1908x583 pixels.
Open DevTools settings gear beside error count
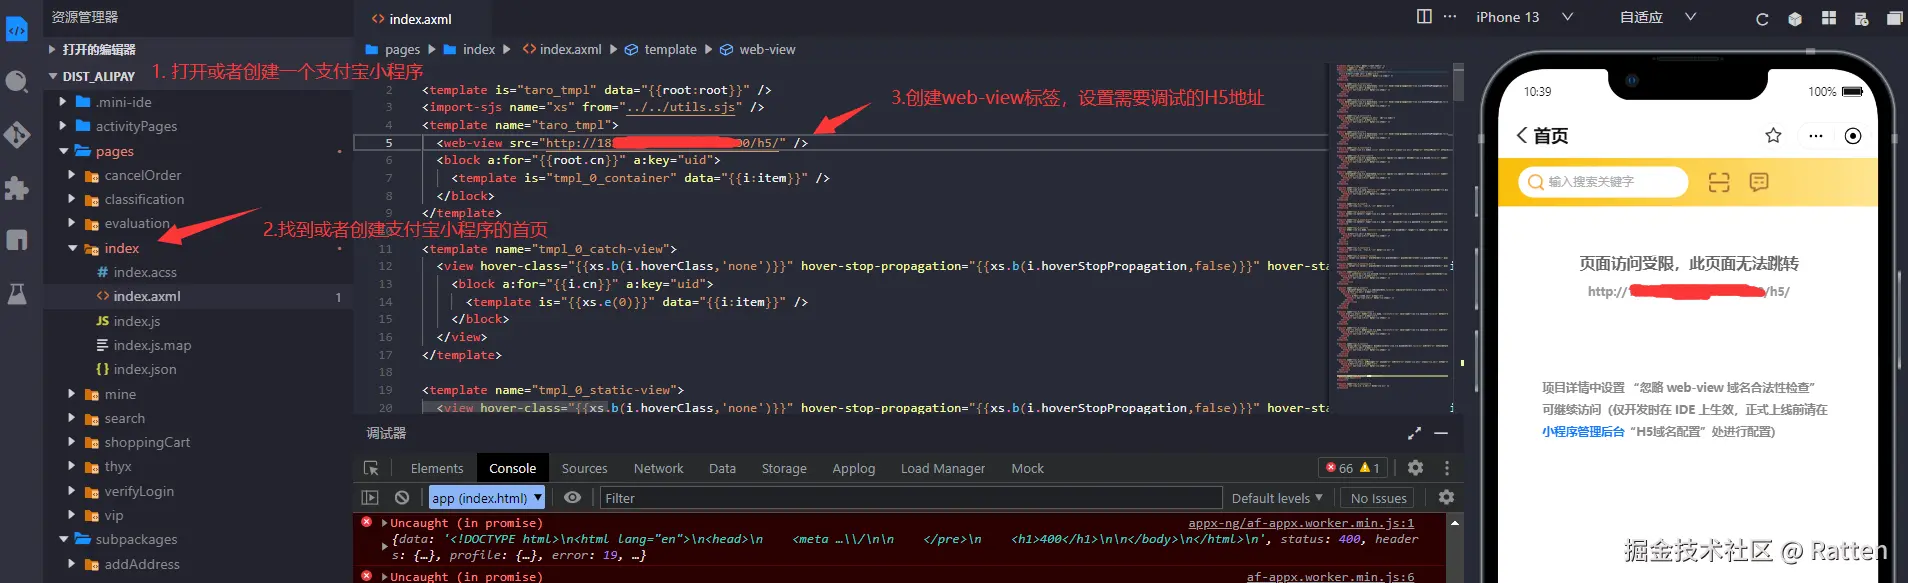point(1415,467)
